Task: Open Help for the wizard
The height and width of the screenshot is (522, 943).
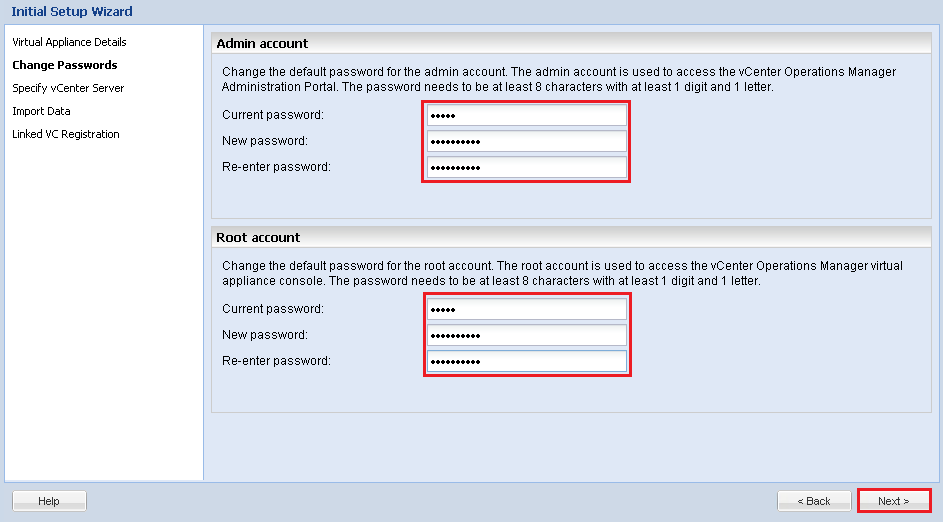Action: [49, 501]
